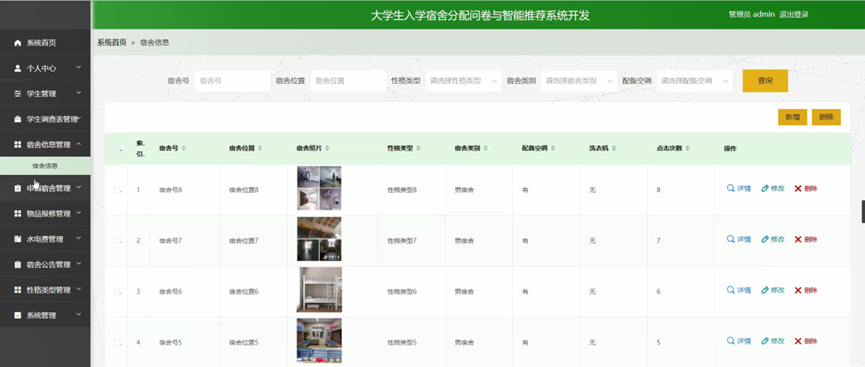Screen dimensions: 865x367
Task: Collapse the 宿舍信息管理 menu chevron
Action: click(x=79, y=143)
